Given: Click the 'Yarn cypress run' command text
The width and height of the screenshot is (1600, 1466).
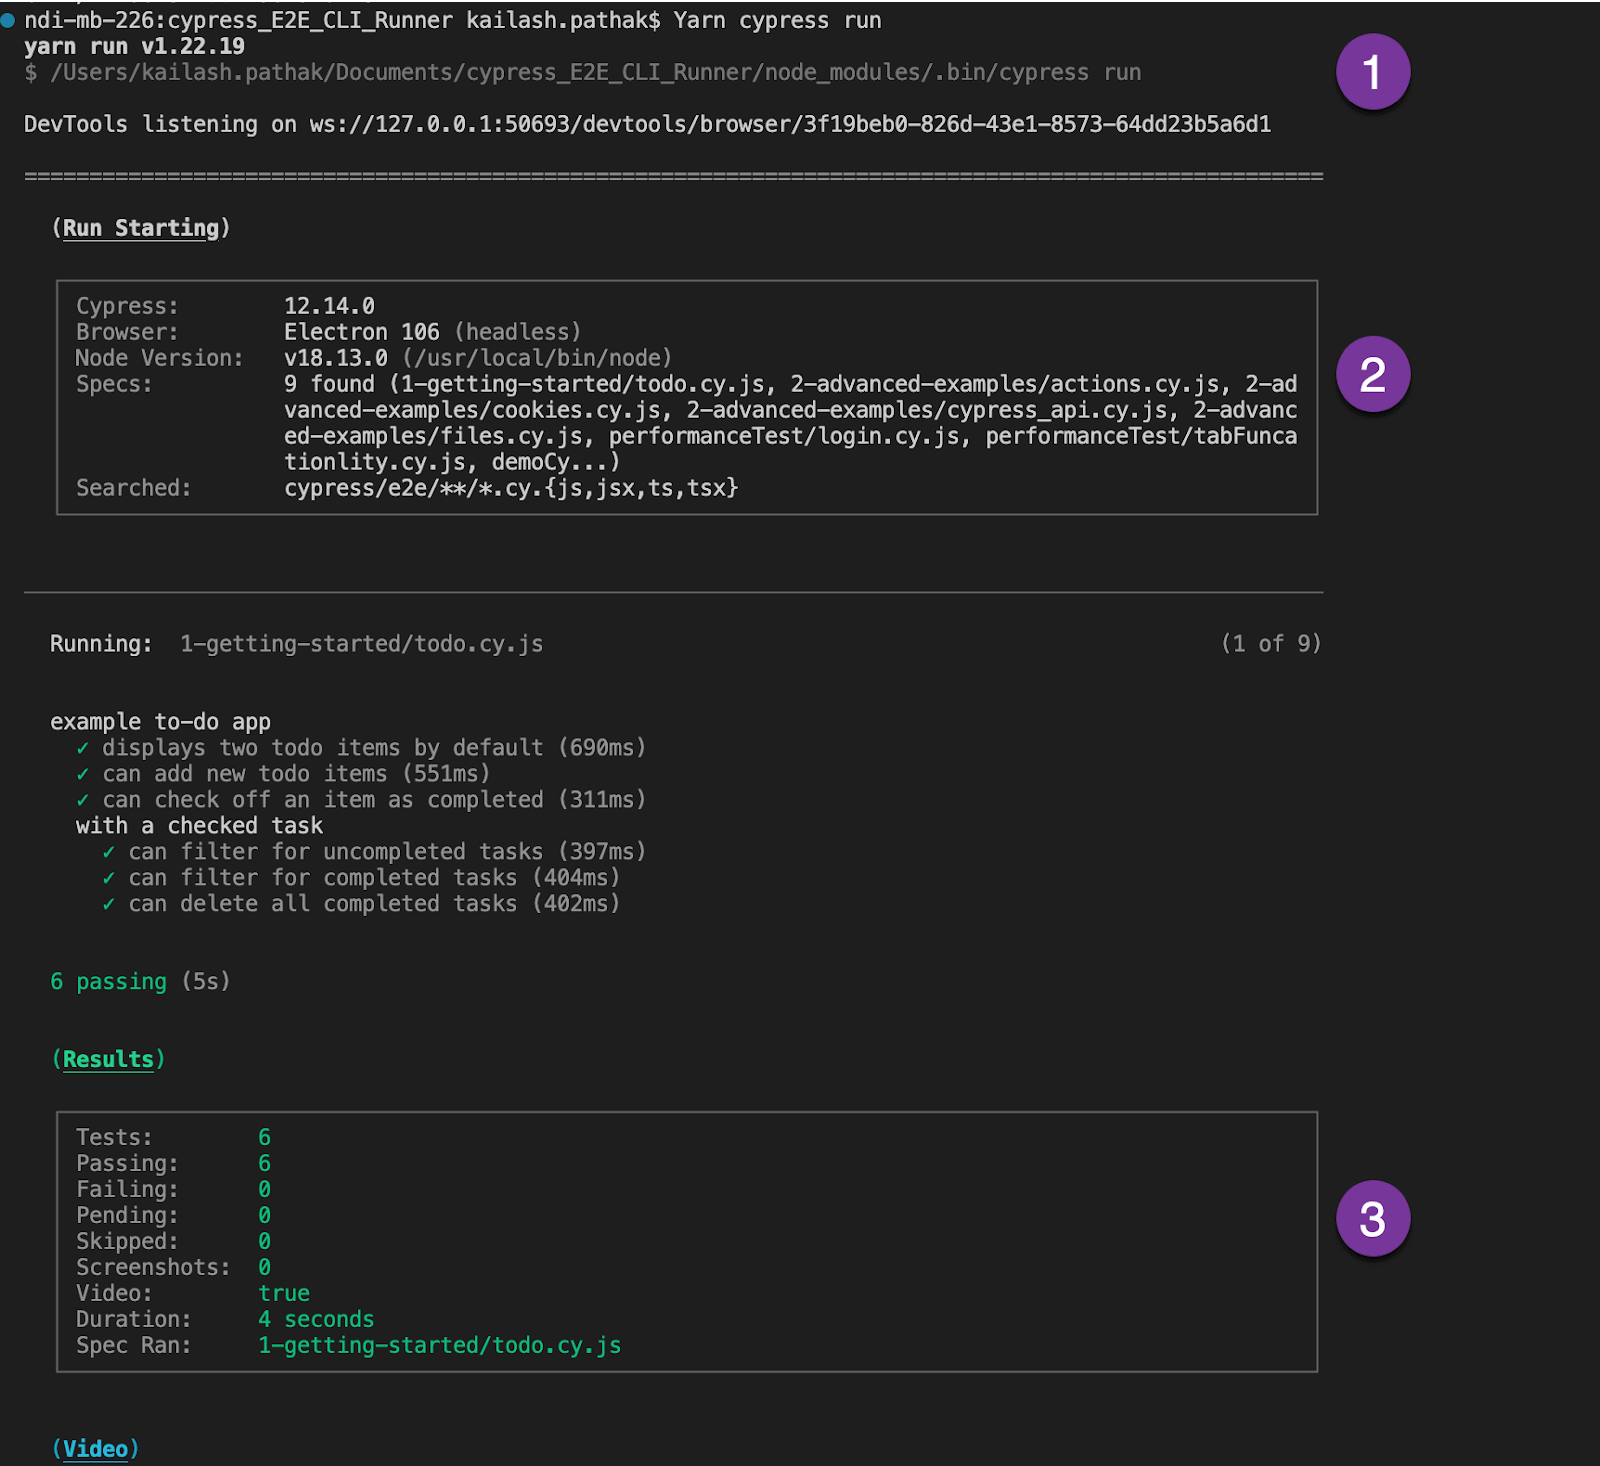Looking at the screenshot, I should pyautogui.click(x=777, y=20).
